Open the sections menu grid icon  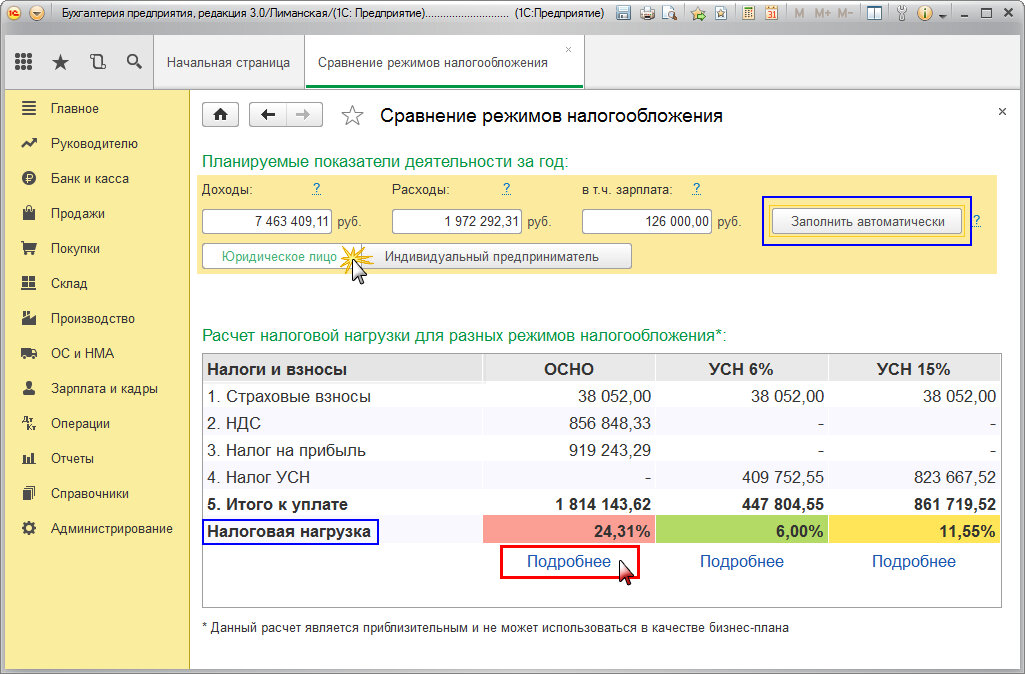point(24,62)
